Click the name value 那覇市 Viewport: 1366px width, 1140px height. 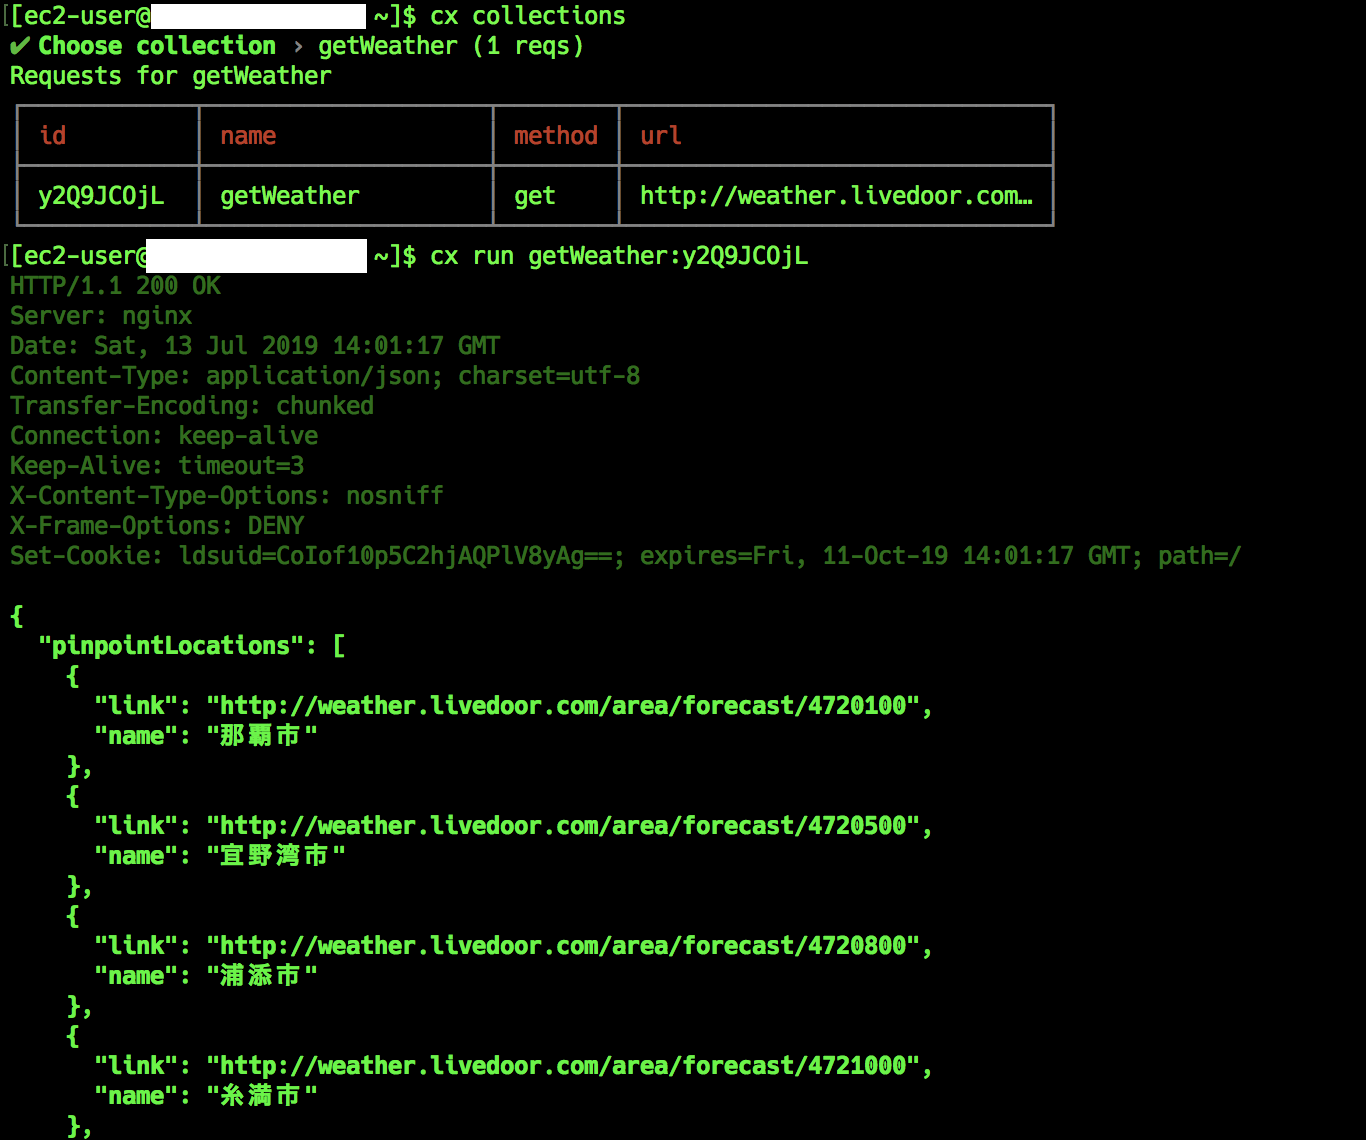(260, 736)
